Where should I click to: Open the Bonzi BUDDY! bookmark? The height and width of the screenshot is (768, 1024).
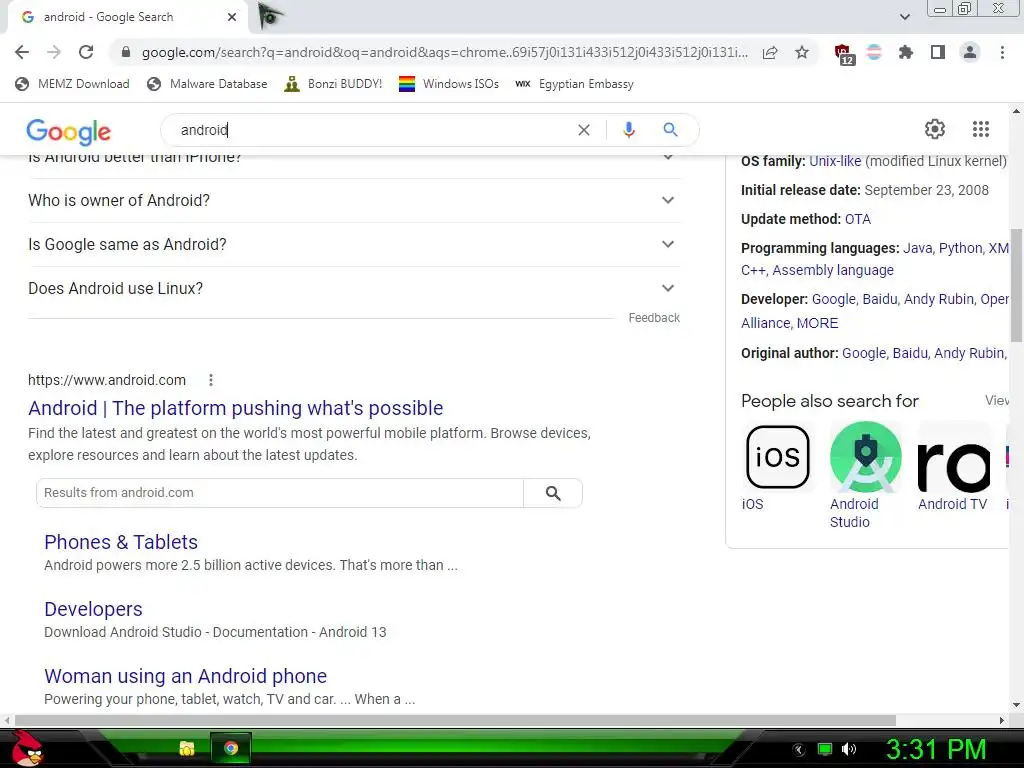[334, 84]
